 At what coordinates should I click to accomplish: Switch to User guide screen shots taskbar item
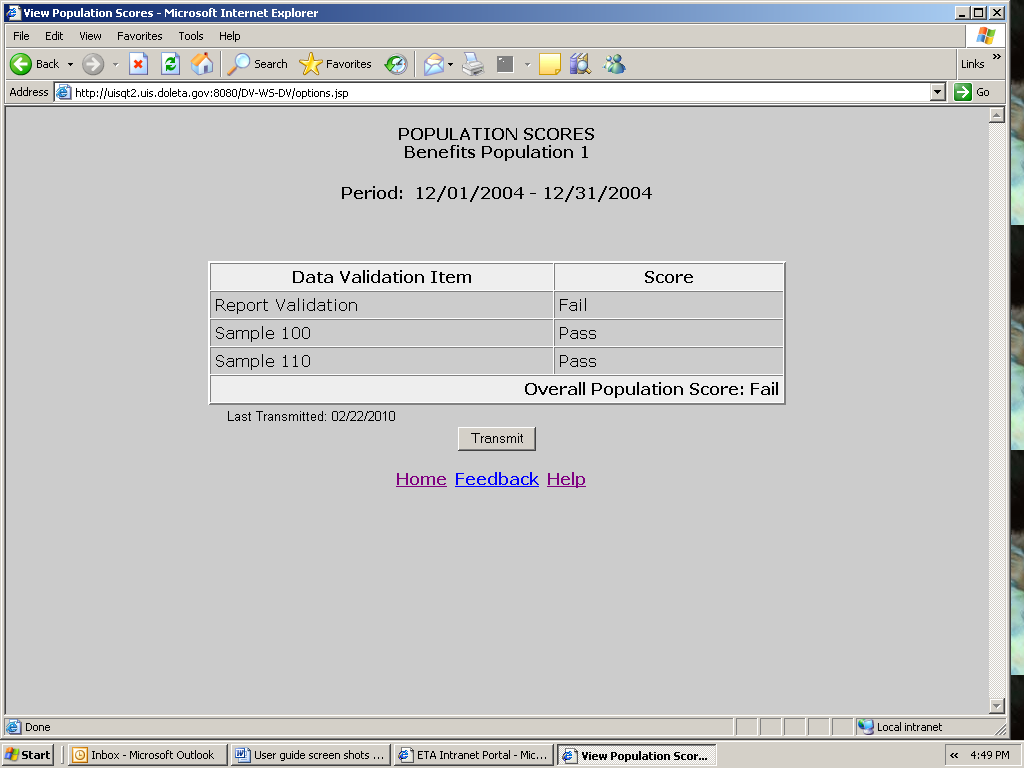pos(311,755)
